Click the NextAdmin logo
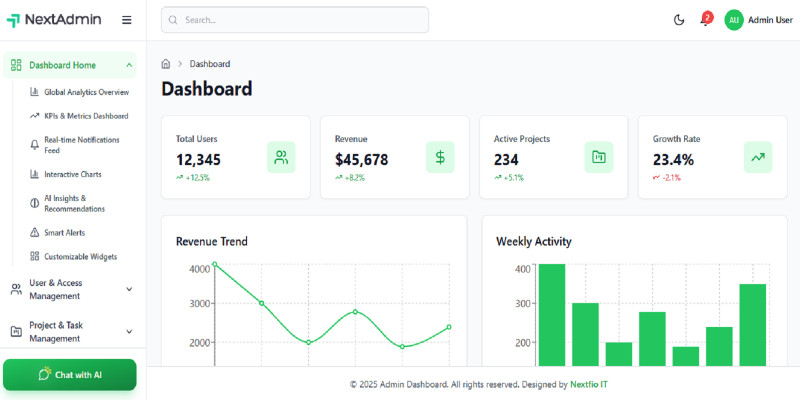Image resolution: width=800 pixels, height=400 pixels. pos(55,20)
